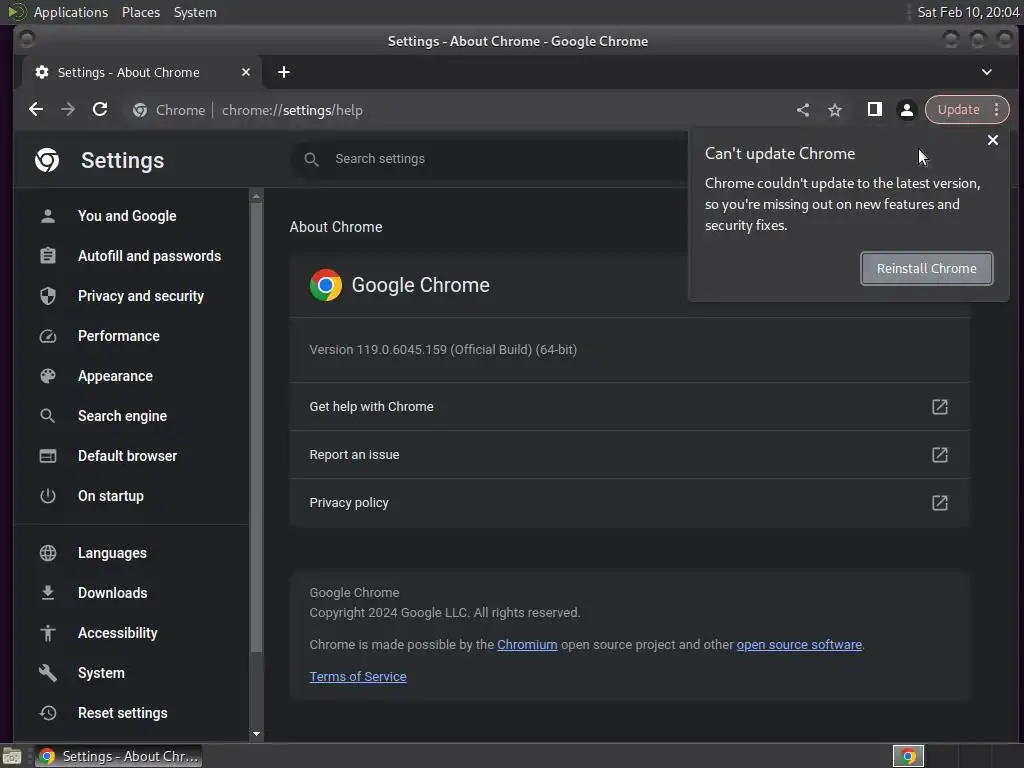Image resolution: width=1024 pixels, height=768 pixels.
Task: Expand the tab search dropdown arrow
Action: (x=987, y=72)
